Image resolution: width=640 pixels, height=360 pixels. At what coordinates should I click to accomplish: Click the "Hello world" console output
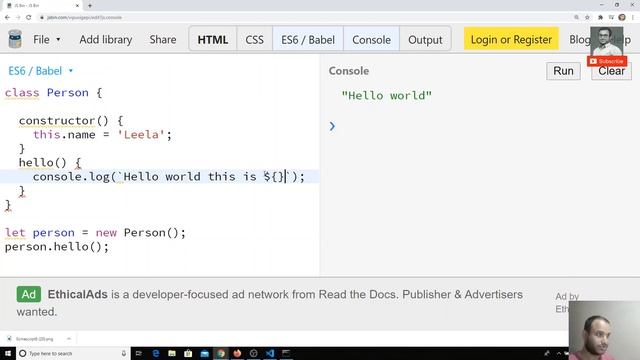tap(387, 96)
